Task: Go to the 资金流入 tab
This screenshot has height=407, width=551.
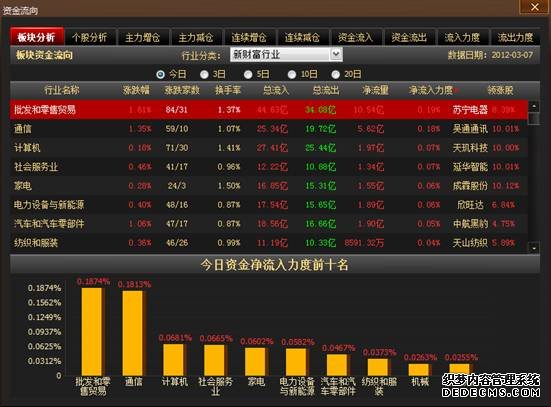Action: pyautogui.click(x=355, y=37)
